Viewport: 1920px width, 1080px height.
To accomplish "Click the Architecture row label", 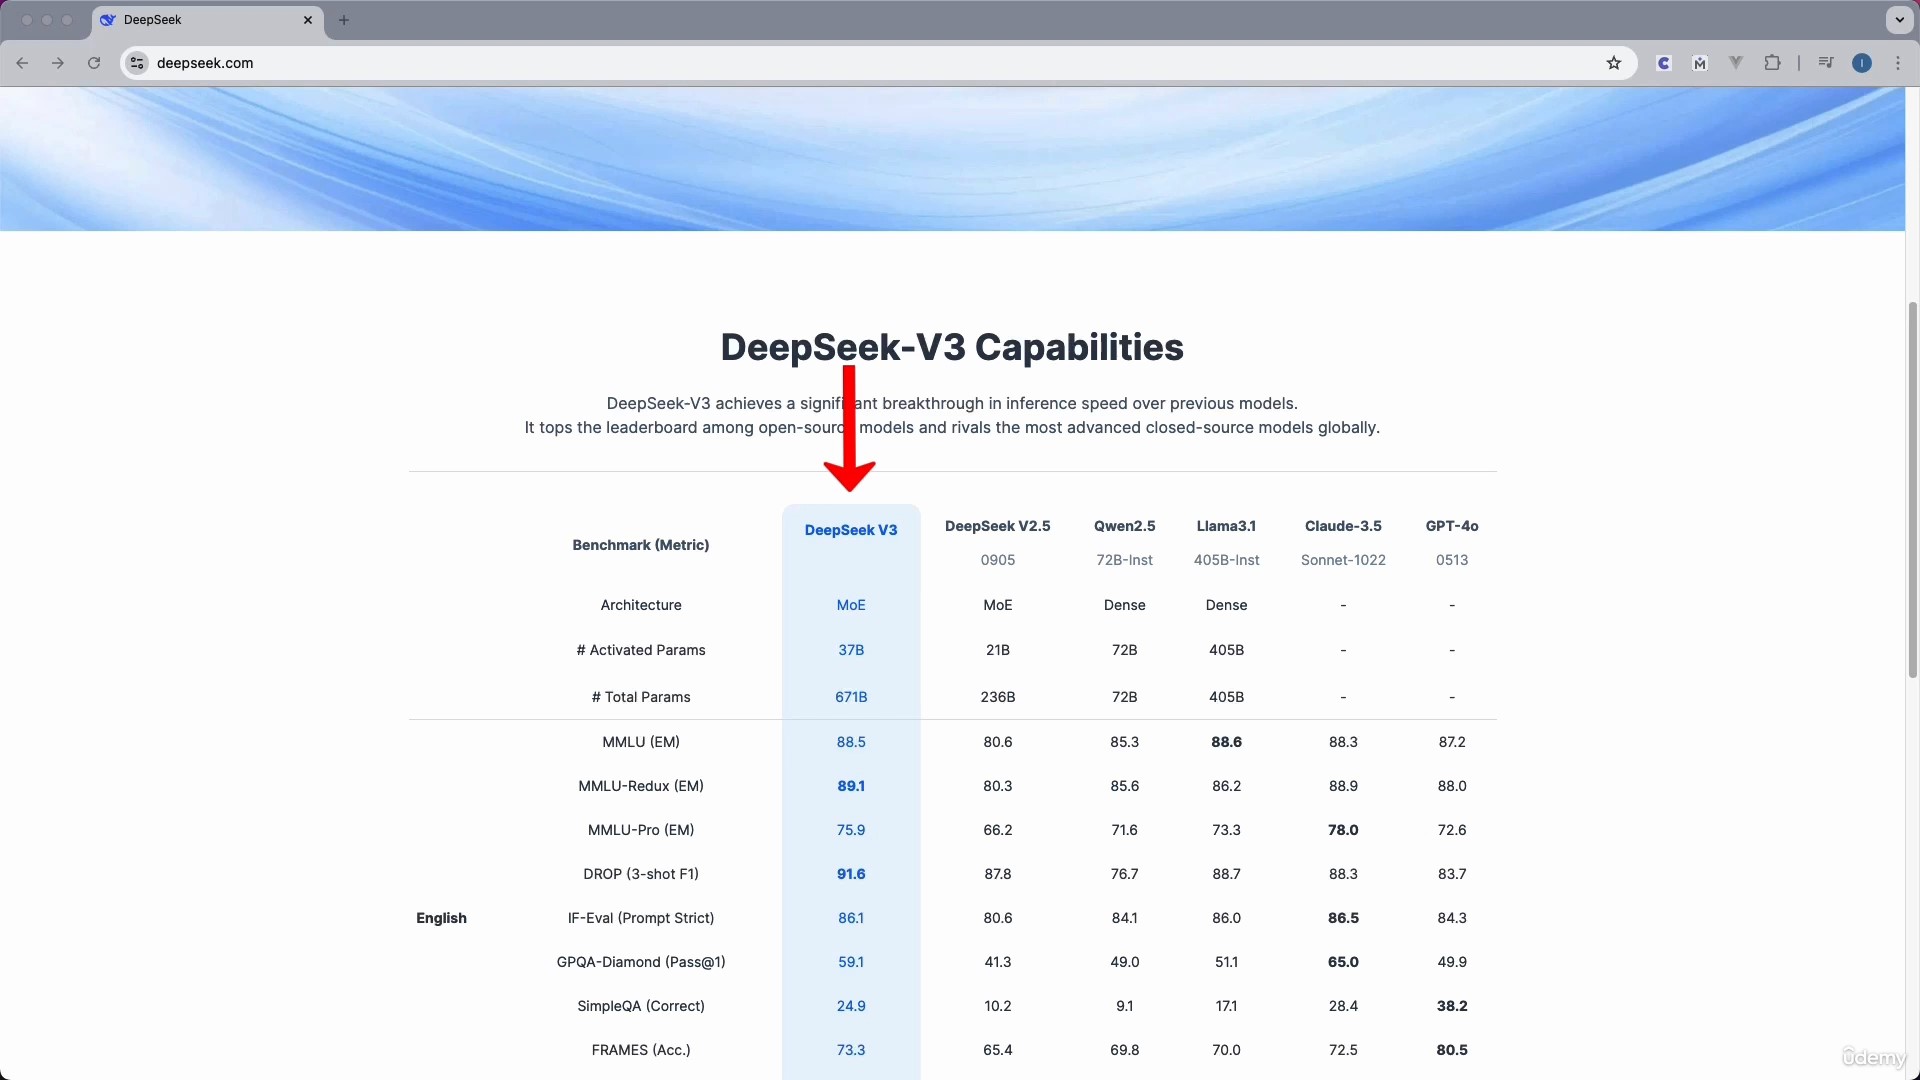I will [641, 605].
